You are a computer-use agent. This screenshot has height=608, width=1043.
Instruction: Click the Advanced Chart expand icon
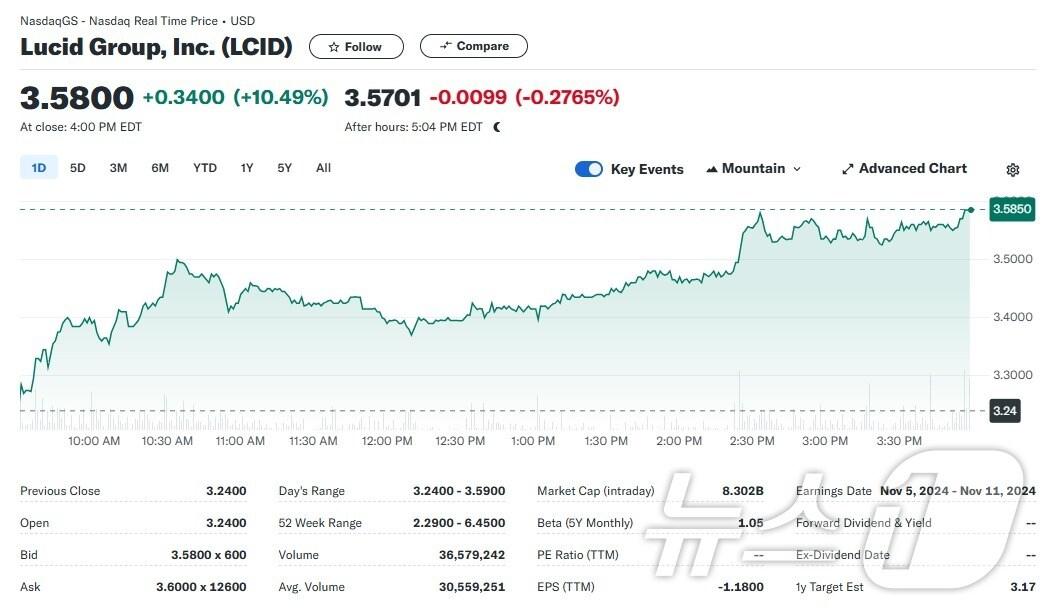[848, 169]
